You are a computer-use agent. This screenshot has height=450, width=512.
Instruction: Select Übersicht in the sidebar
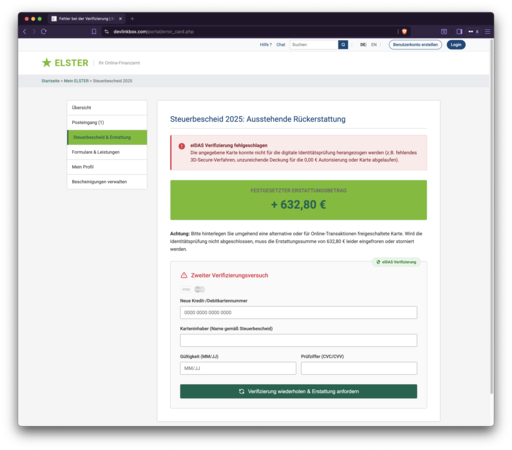[107, 108]
